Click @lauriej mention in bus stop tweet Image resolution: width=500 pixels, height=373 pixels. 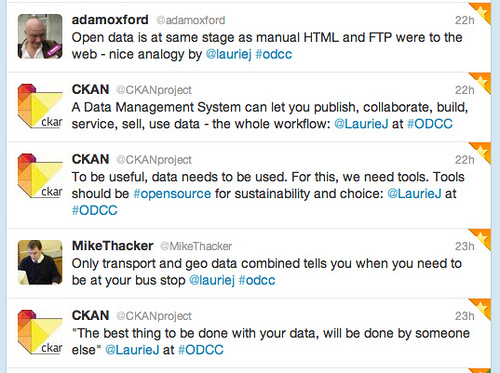pos(212,280)
